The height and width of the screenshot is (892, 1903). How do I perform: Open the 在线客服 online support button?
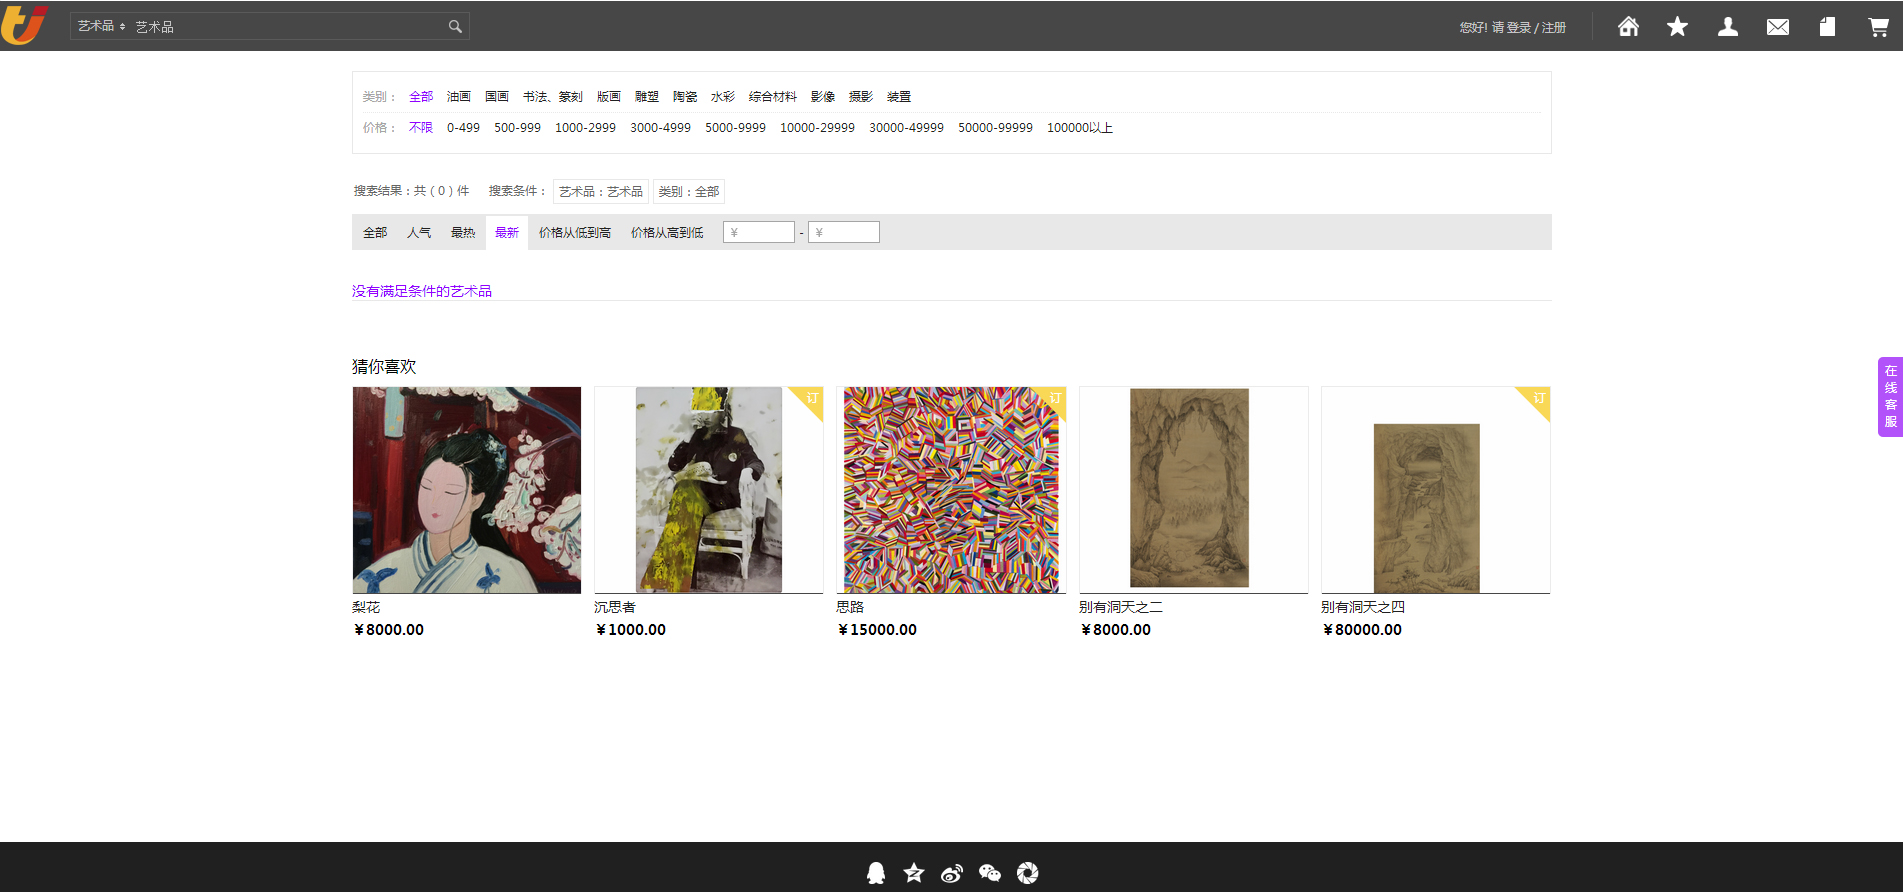(1890, 397)
